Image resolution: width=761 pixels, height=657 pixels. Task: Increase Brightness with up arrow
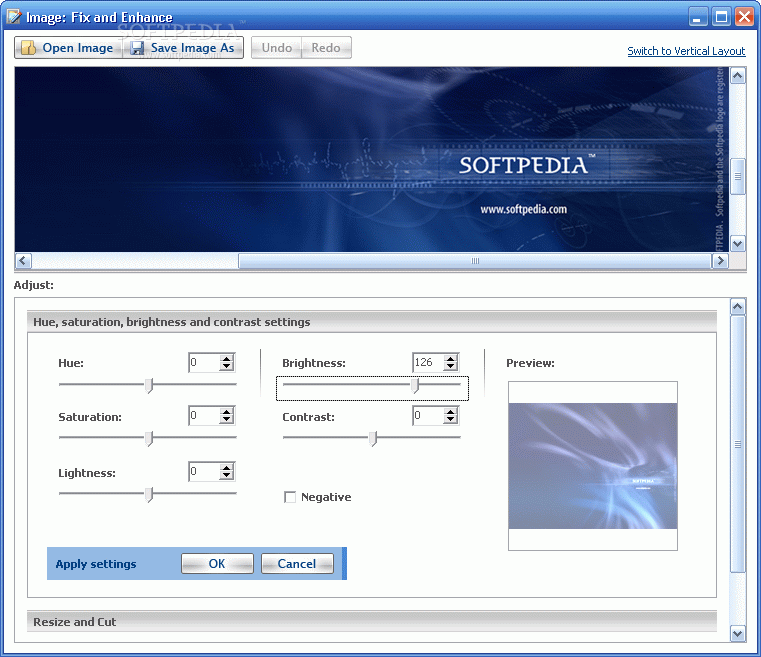tap(451, 359)
